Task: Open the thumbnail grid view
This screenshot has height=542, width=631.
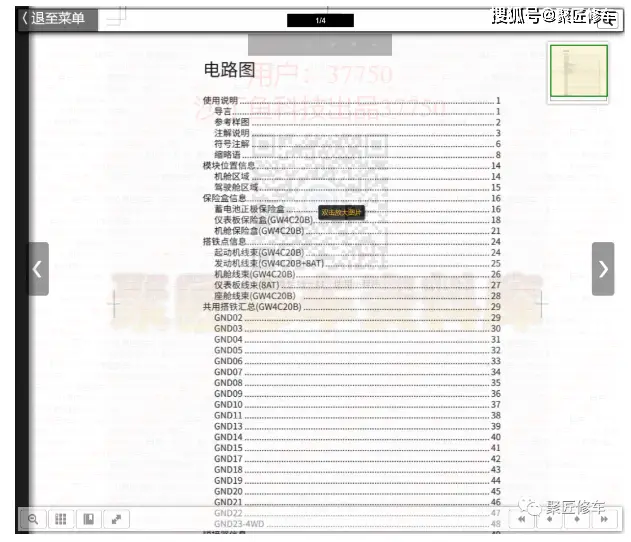Action: [x=61, y=519]
